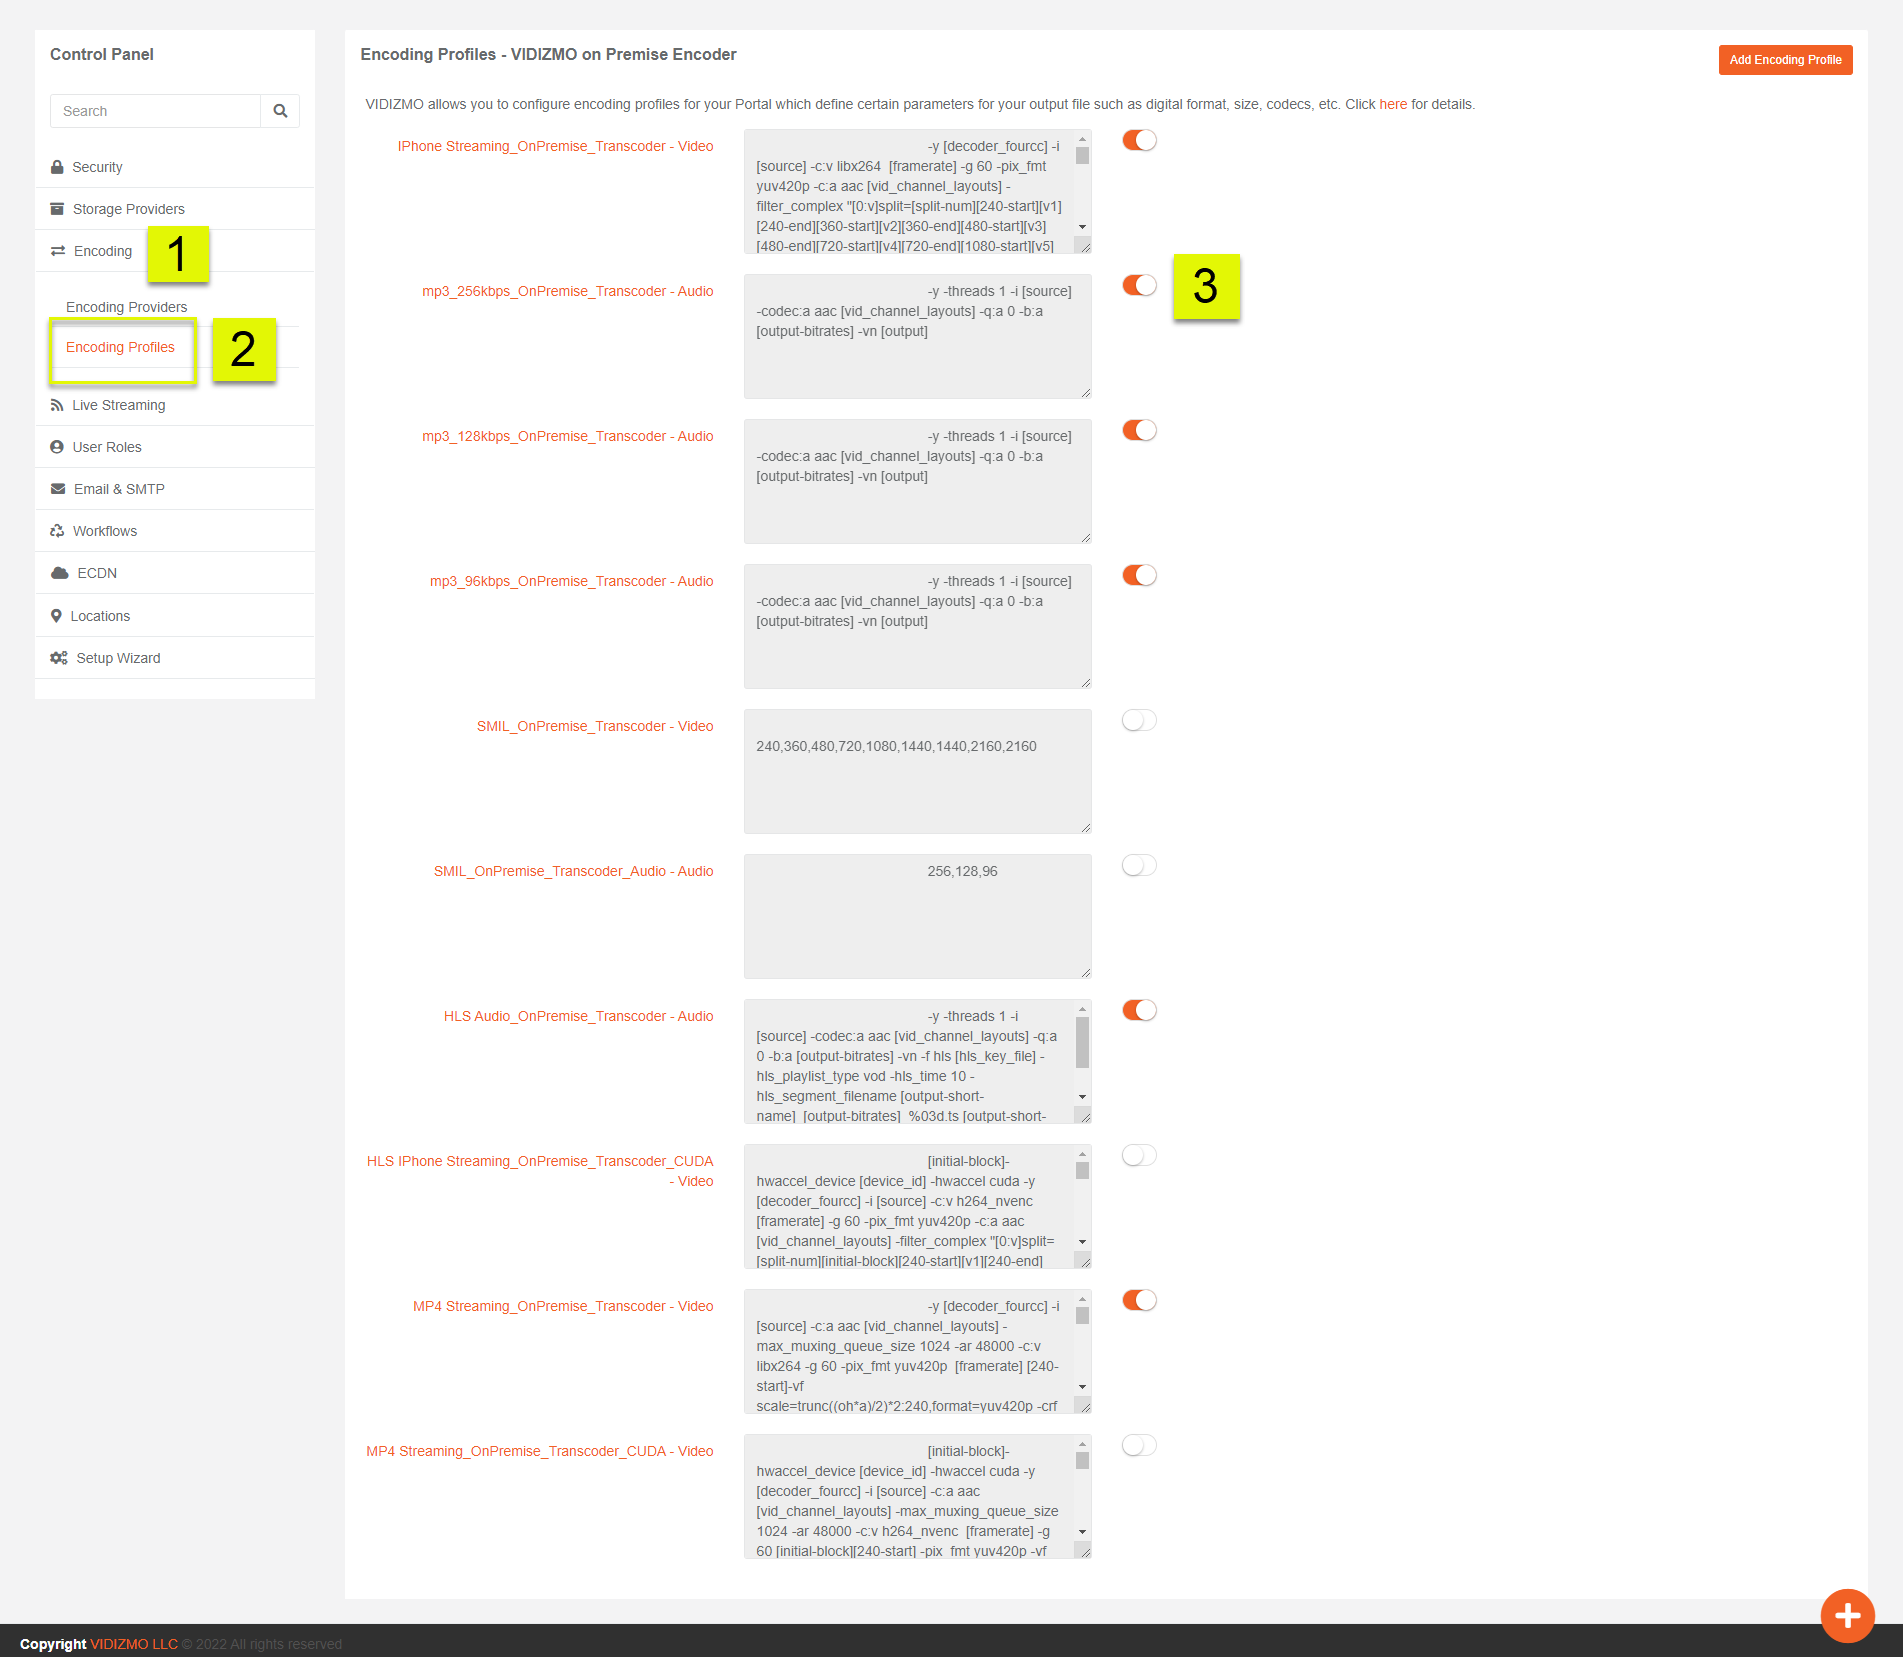Collapse the Encoding menu section
Viewport: 1904px width, 1657px height.
pos(102,251)
